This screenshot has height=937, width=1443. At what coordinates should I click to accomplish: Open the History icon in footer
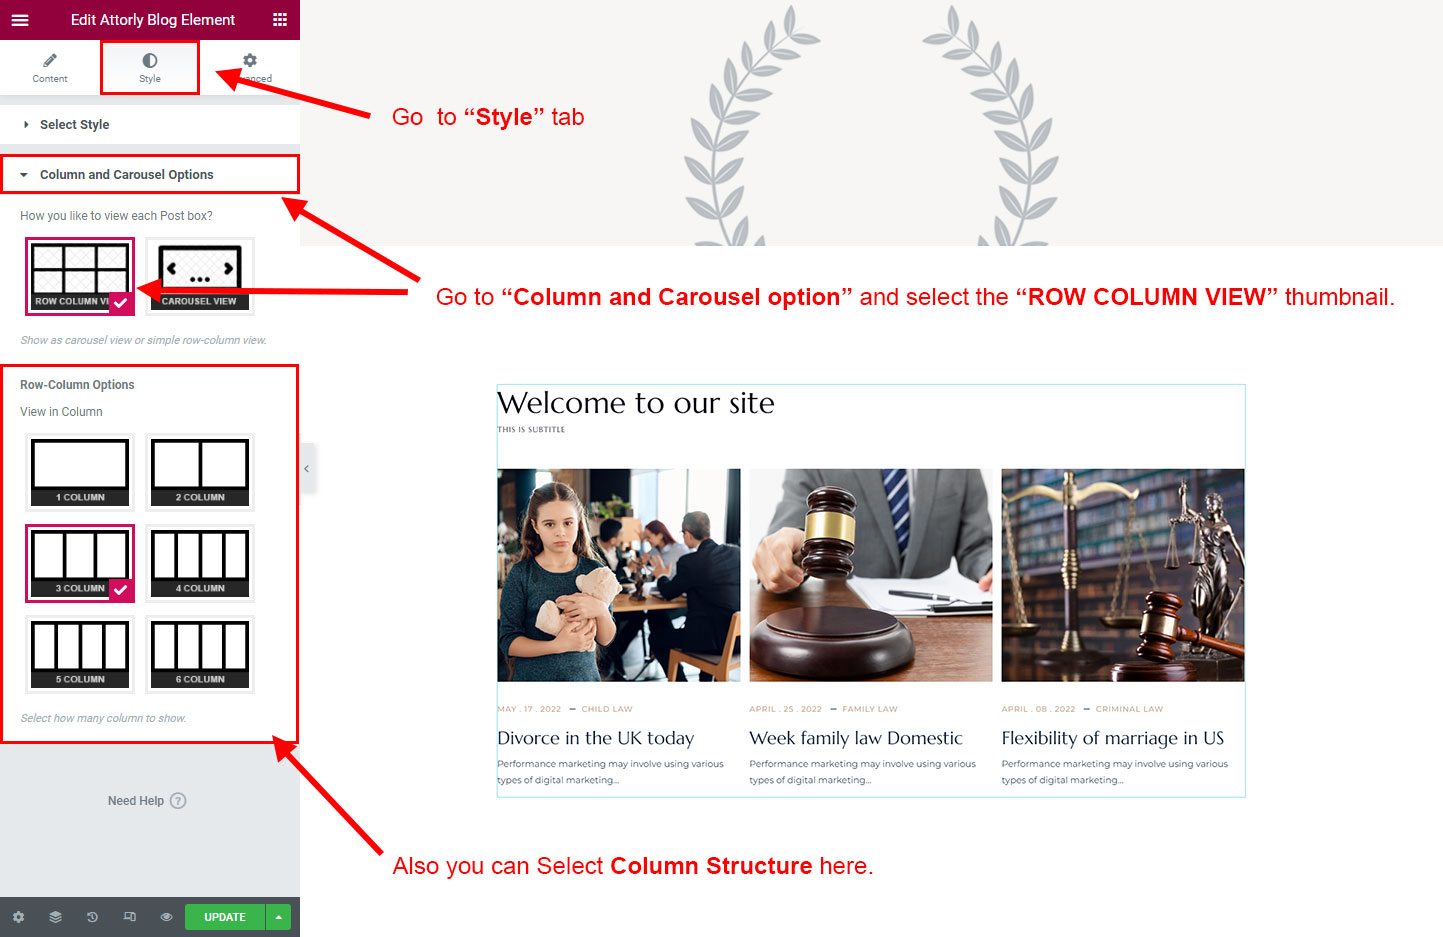(x=92, y=917)
